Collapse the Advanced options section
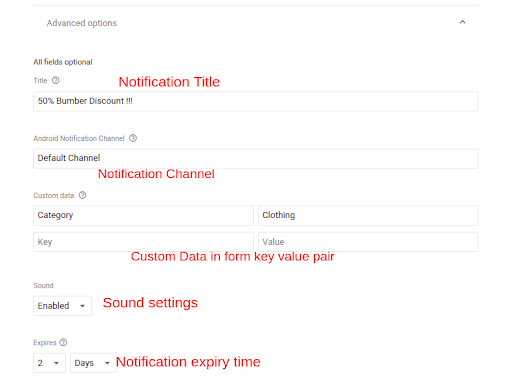This screenshot has height=379, width=512. pyautogui.click(x=462, y=22)
